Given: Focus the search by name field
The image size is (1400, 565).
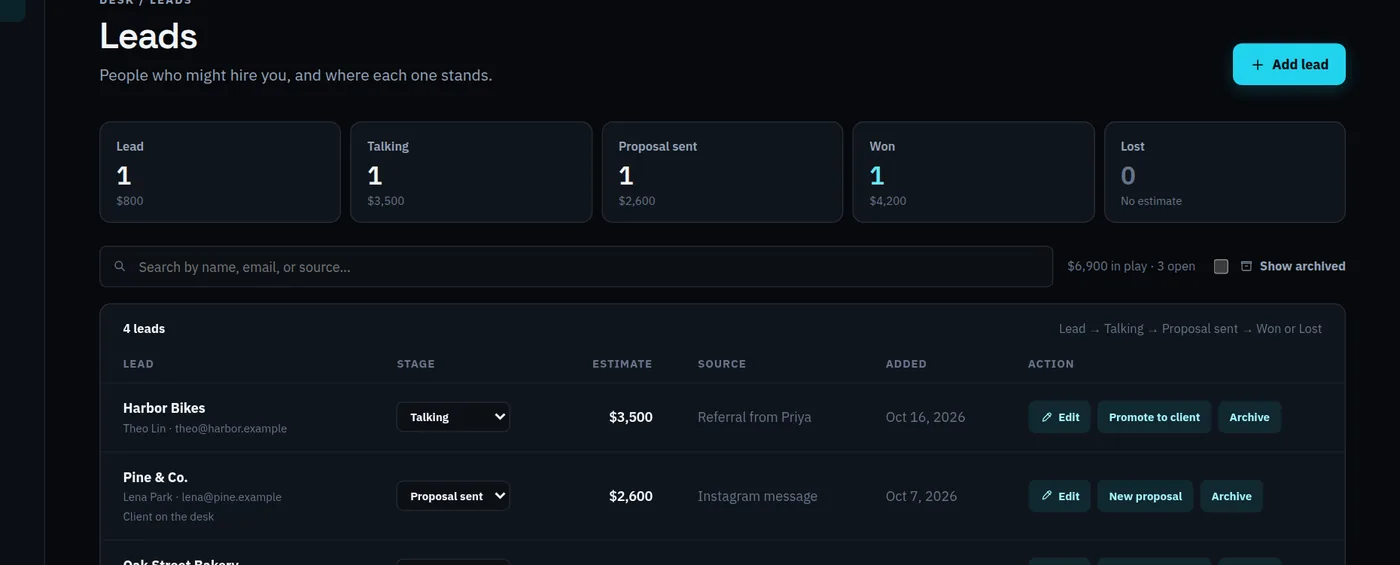Looking at the screenshot, I should (x=576, y=267).
